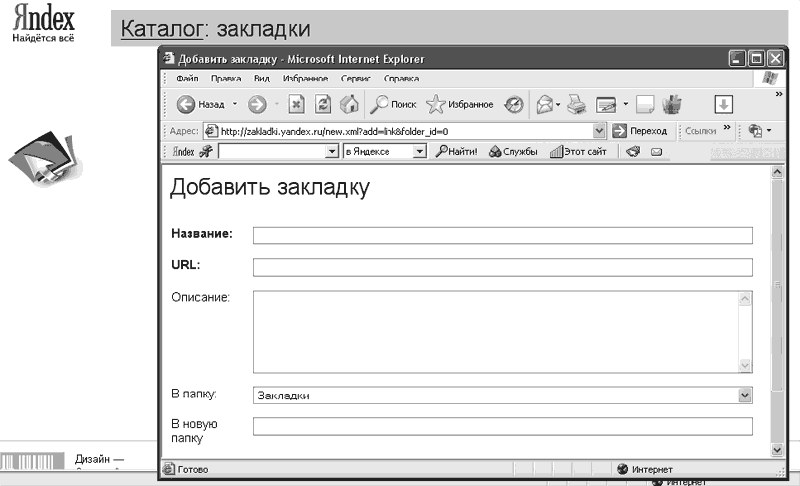800x486 pixels.
Task: Click the Back (Назад) arrow icon
Action: (186, 105)
